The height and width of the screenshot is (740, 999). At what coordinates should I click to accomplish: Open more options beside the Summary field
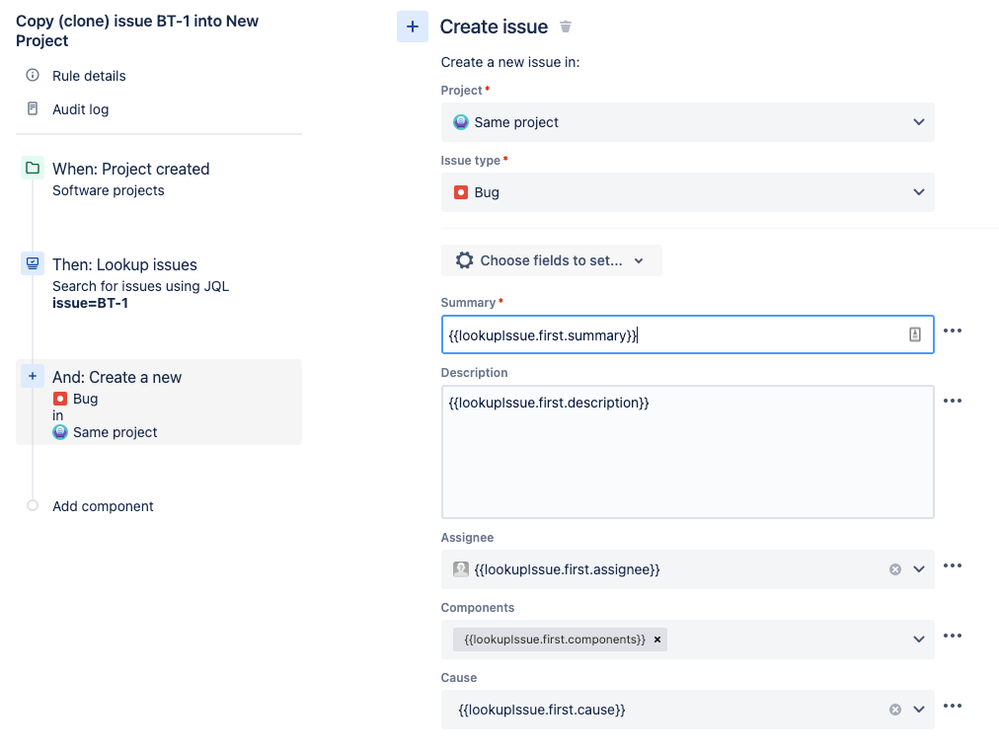click(x=952, y=331)
